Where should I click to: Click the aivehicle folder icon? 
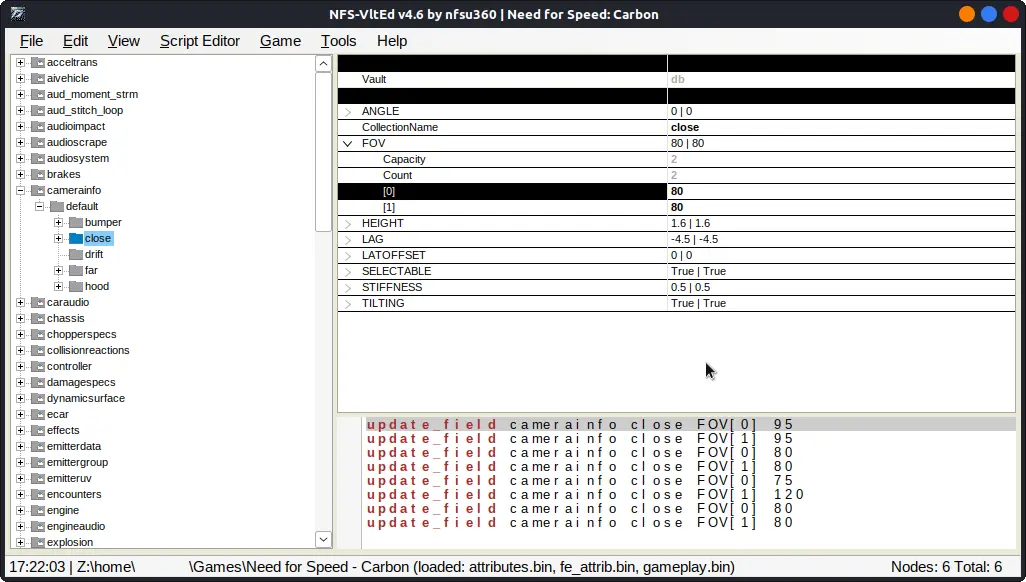pos(38,78)
